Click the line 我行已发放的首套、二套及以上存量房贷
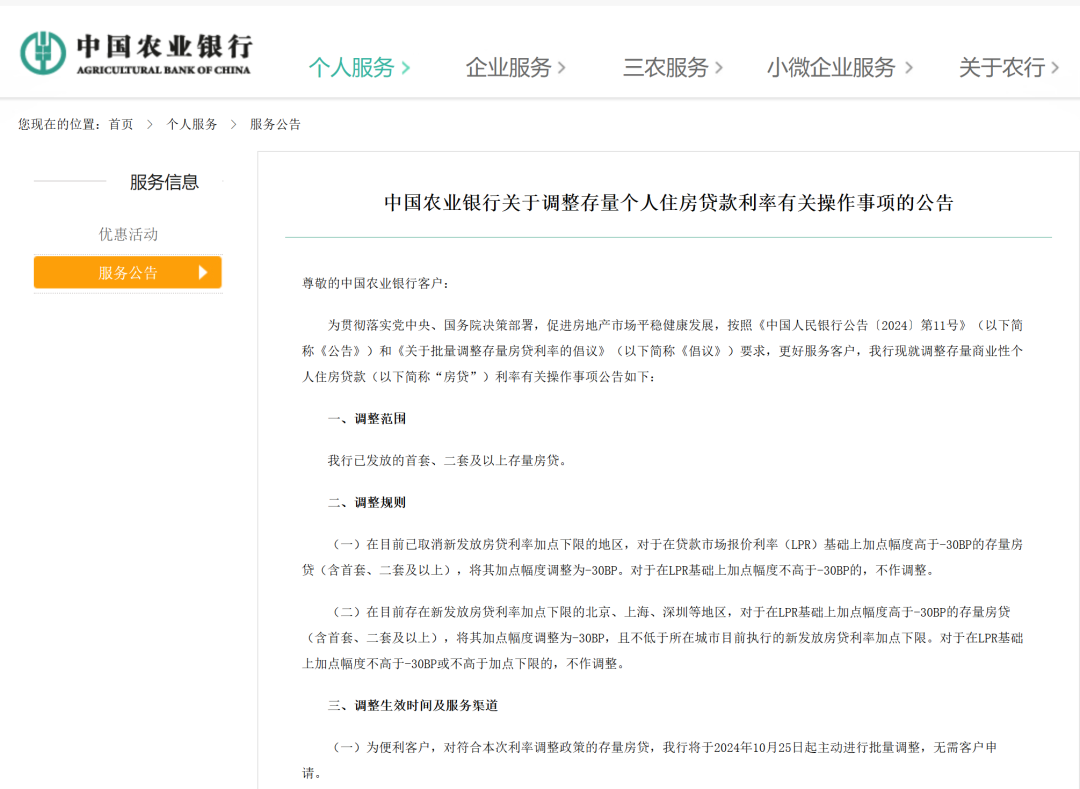This screenshot has width=1080, height=789. pyautogui.click(x=449, y=461)
